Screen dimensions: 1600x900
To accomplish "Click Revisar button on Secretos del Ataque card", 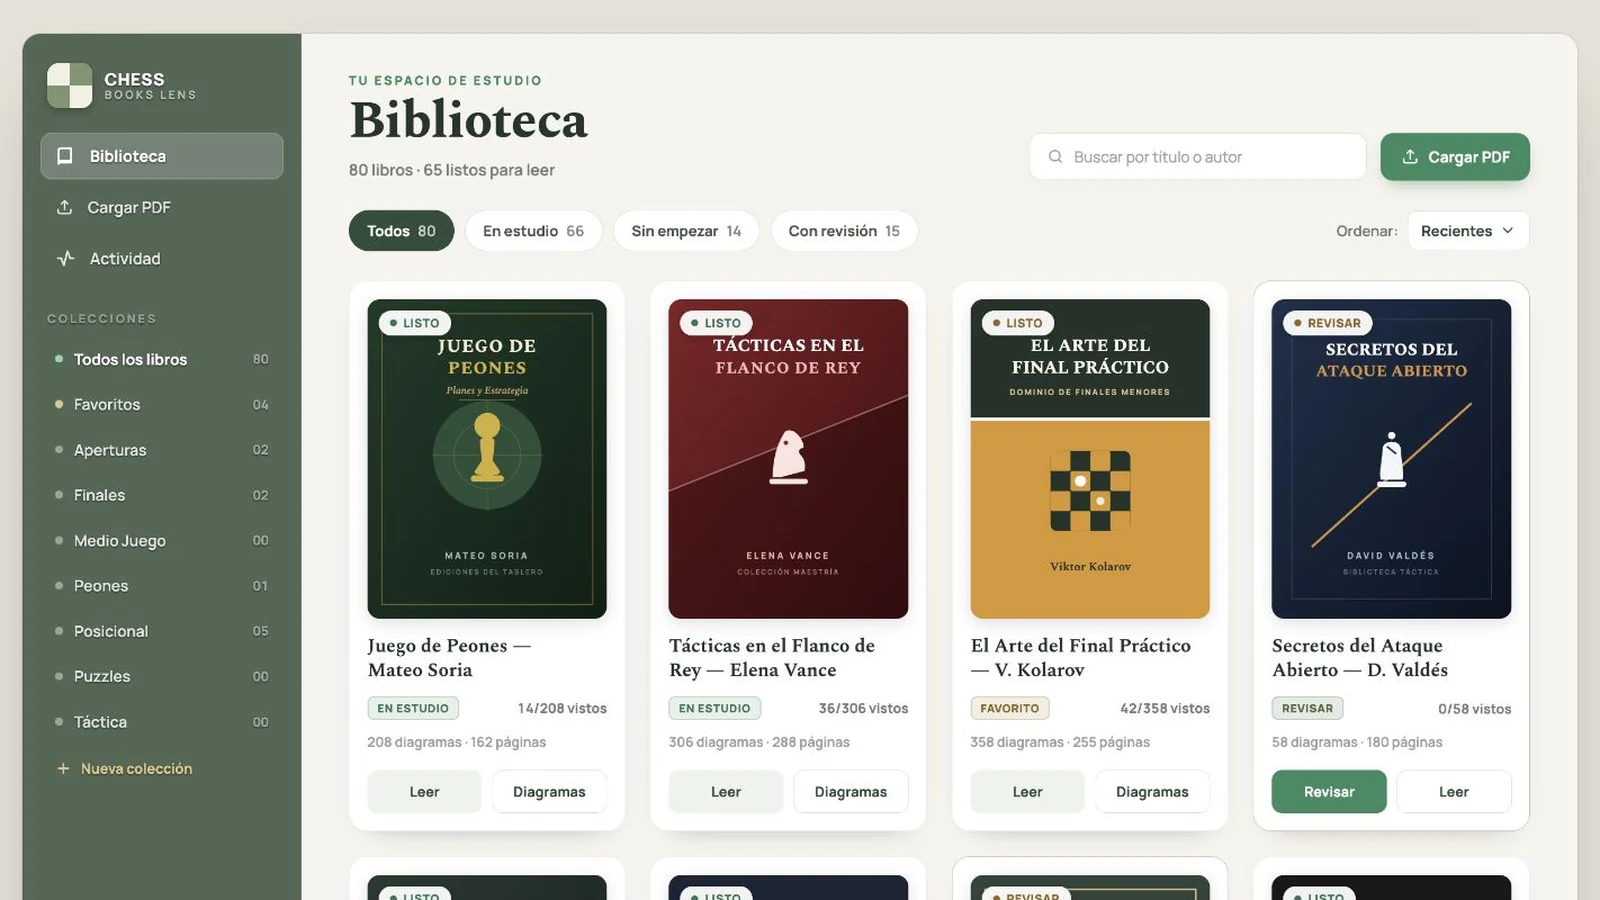I will point(1329,792).
